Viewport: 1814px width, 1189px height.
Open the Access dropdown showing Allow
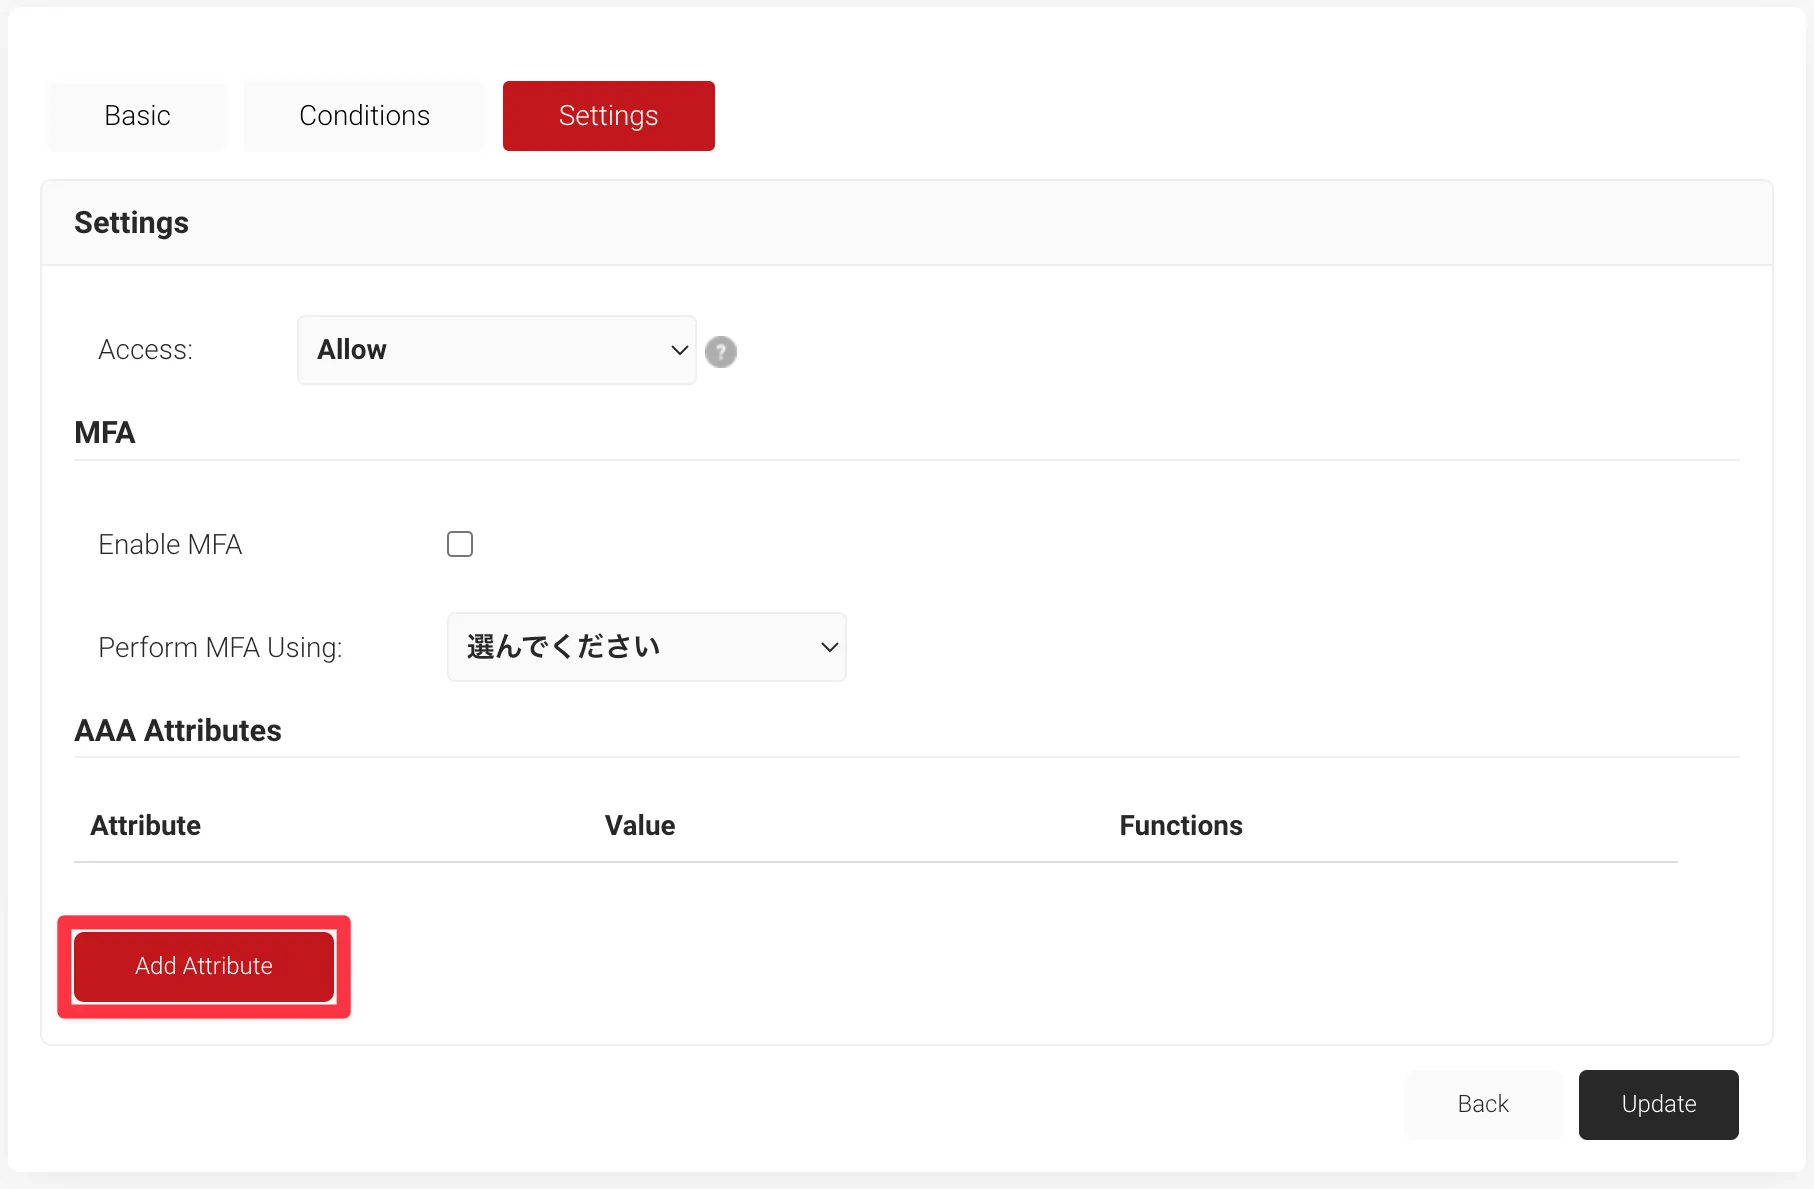(x=495, y=350)
